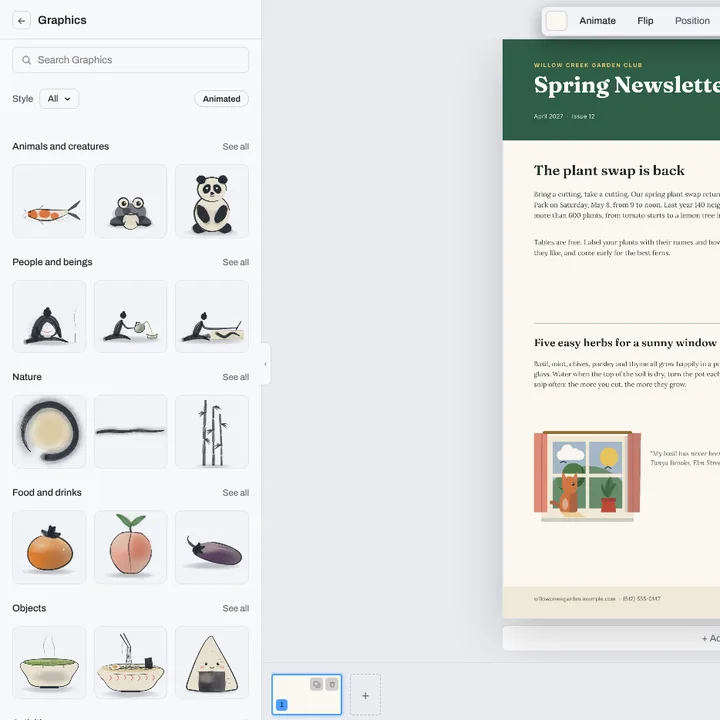Add a new page with the plus tile
This screenshot has width=720, height=720.
tap(365, 695)
